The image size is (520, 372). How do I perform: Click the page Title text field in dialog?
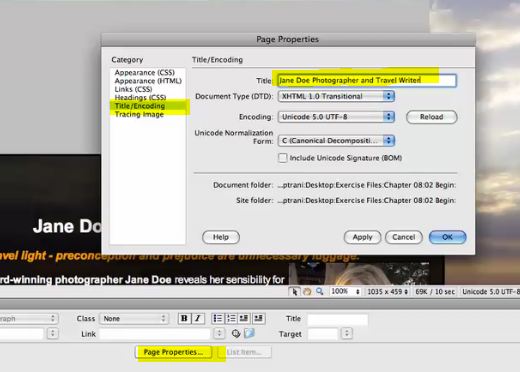tap(367, 80)
